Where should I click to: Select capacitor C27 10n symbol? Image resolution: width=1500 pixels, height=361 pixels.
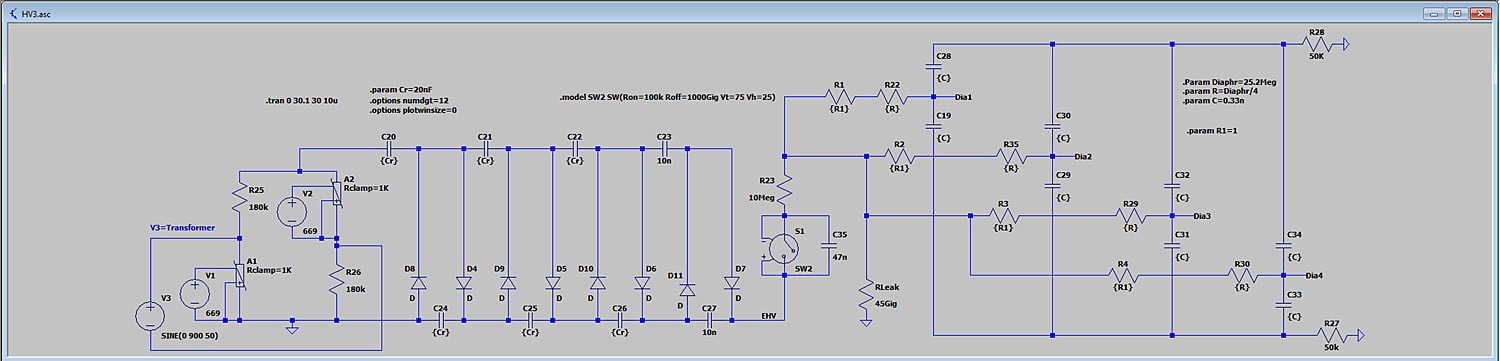pyautogui.click(x=709, y=320)
